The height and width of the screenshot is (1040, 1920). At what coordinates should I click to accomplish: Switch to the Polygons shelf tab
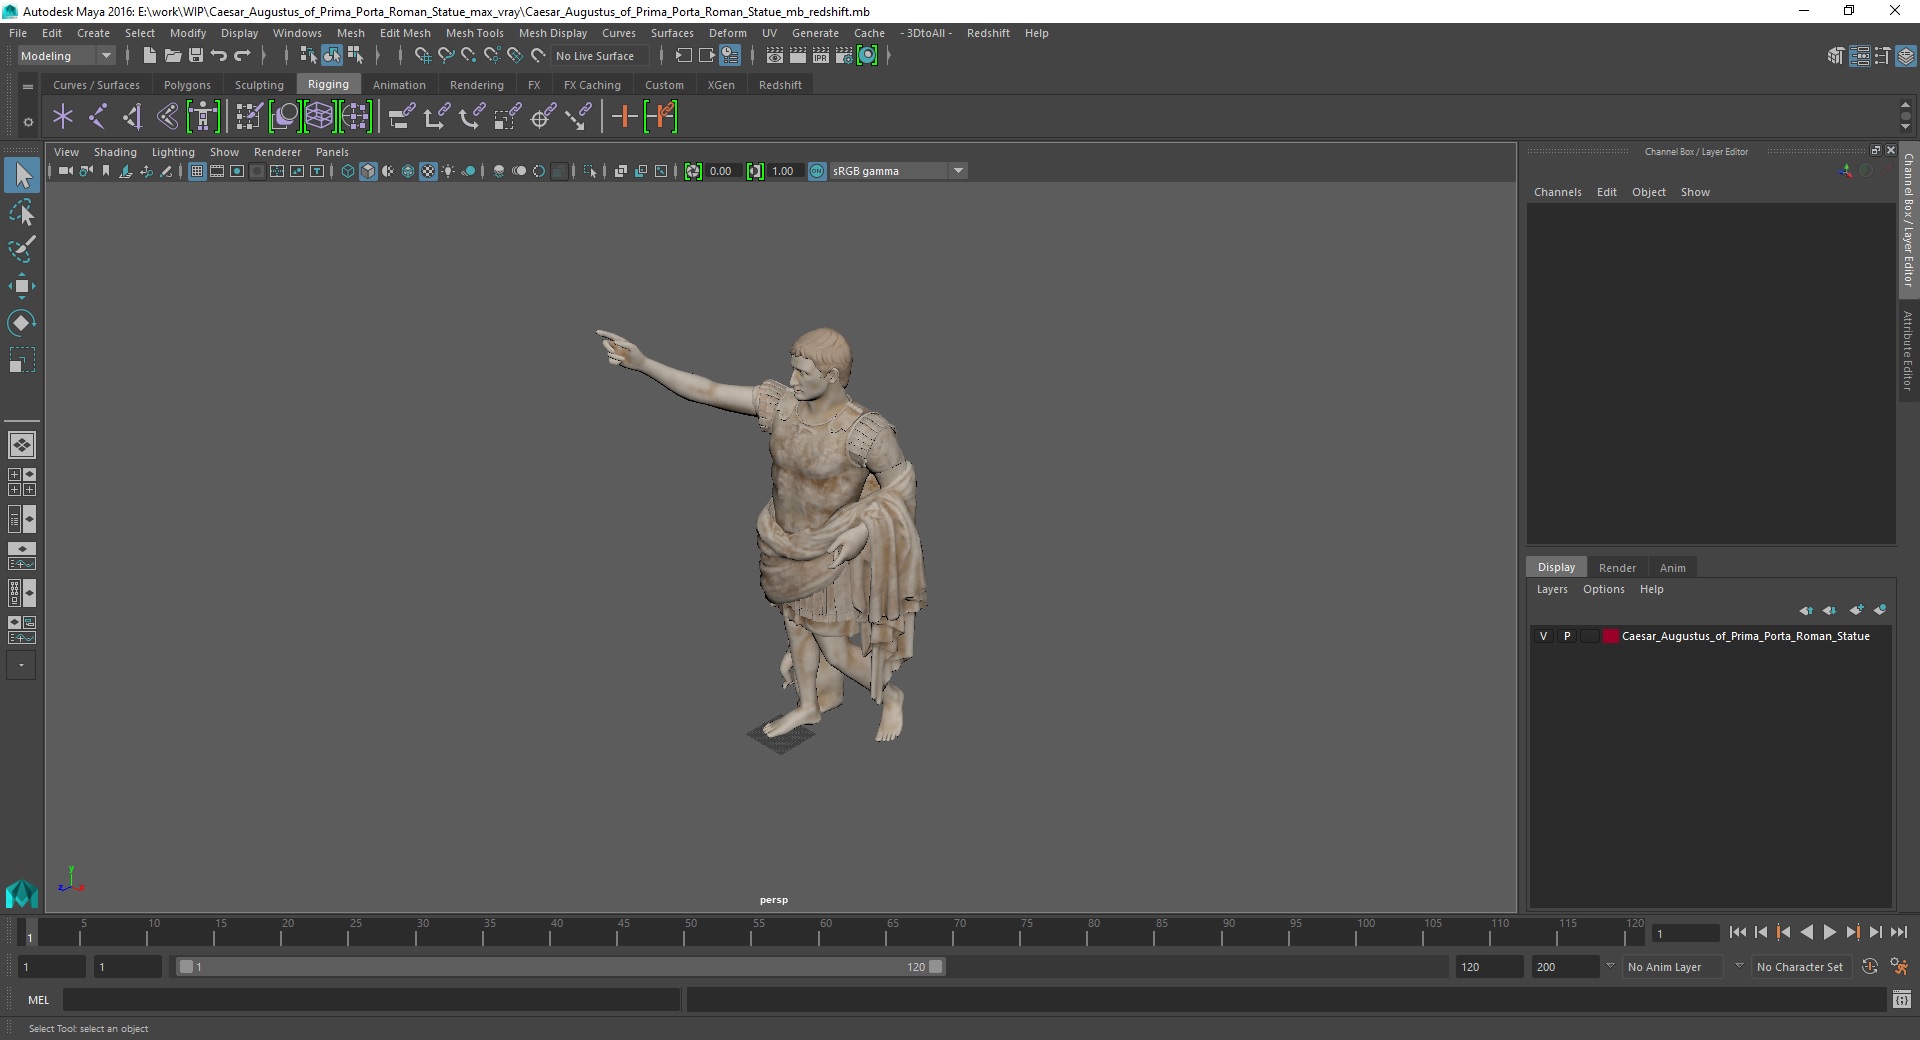187,85
